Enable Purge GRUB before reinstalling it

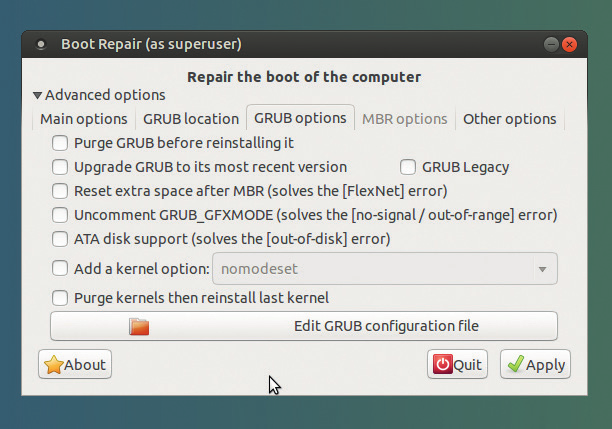point(60,143)
